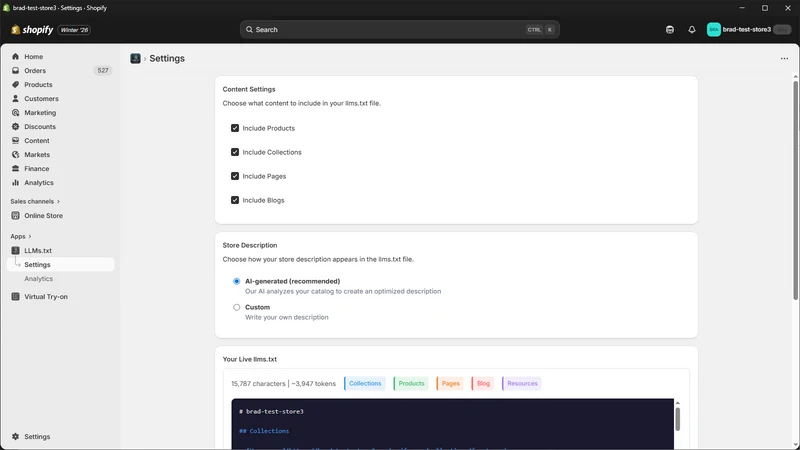Viewport: 800px width, 450px height.
Task: Open brad-test-store3 account menu
Action: [x=748, y=30]
